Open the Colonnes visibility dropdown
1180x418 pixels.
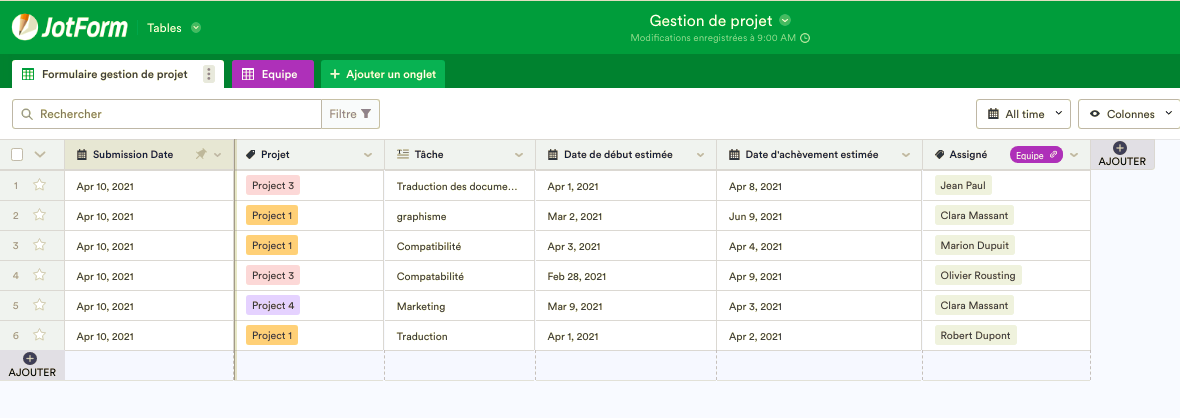point(1129,114)
